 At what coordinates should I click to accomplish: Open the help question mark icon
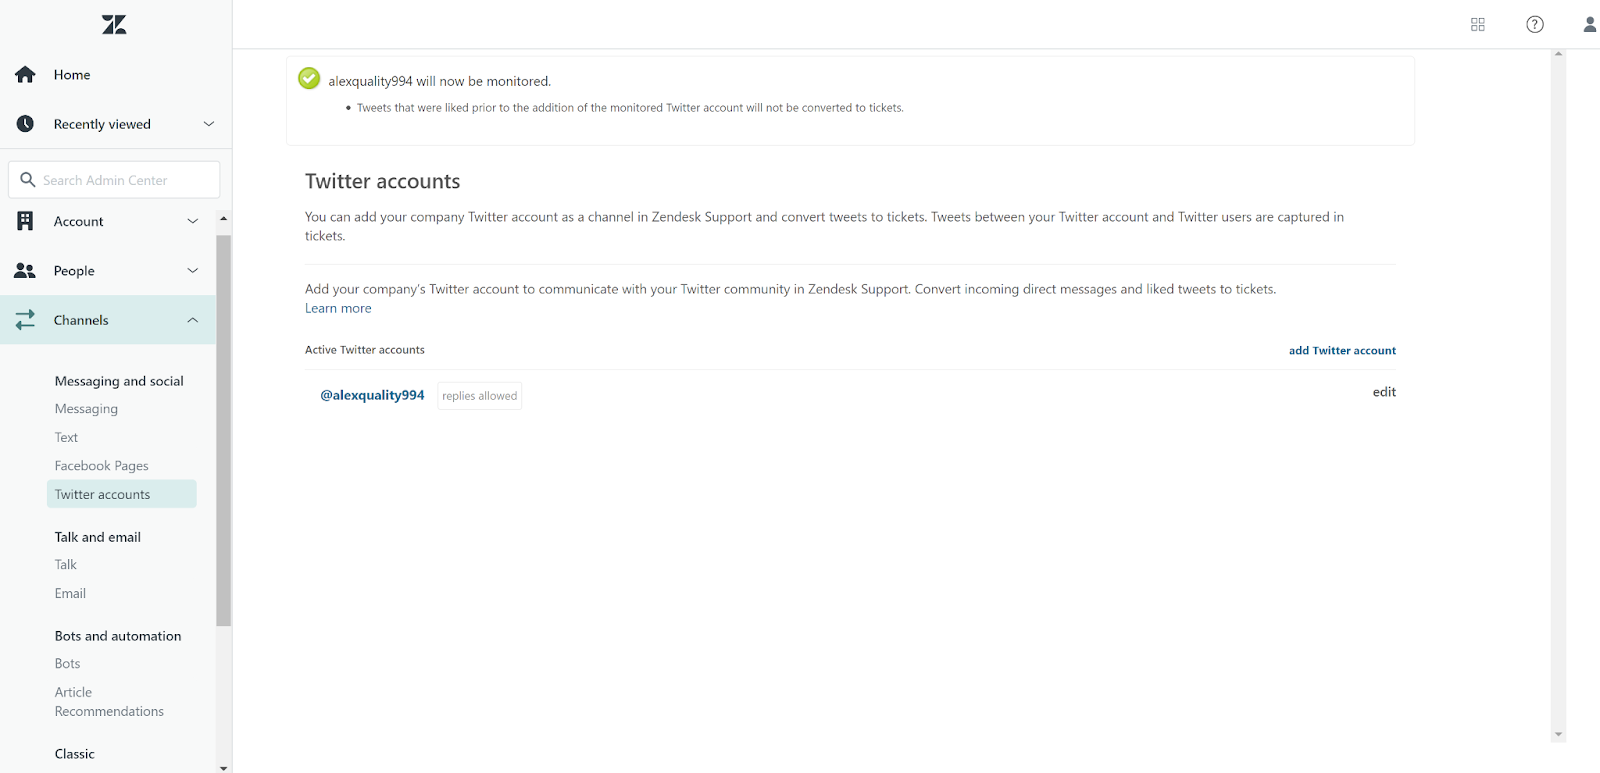[x=1534, y=25]
